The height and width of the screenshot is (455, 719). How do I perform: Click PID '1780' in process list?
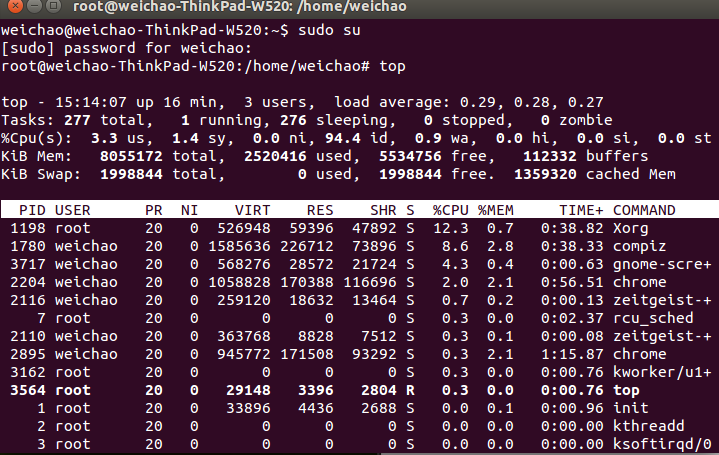28,246
